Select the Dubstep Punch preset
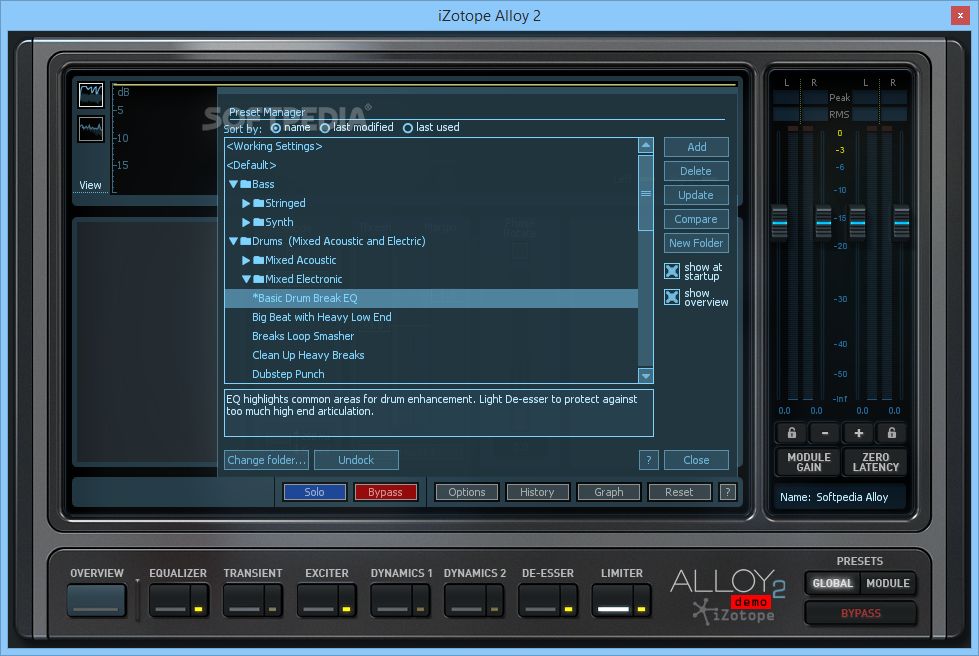The image size is (979, 656). 431,374
